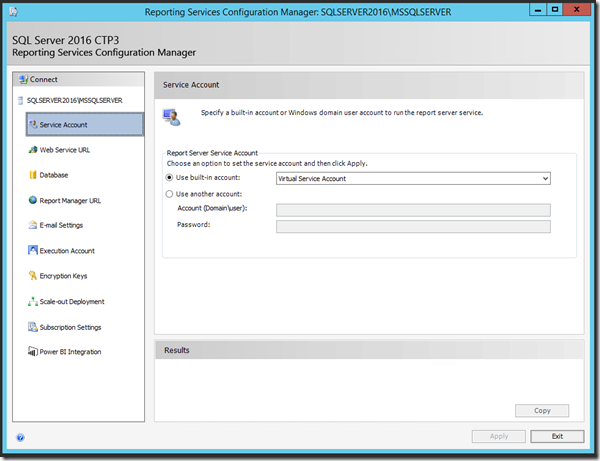
Task: Click the Report Manager URL icon
Action: (32, 200)
